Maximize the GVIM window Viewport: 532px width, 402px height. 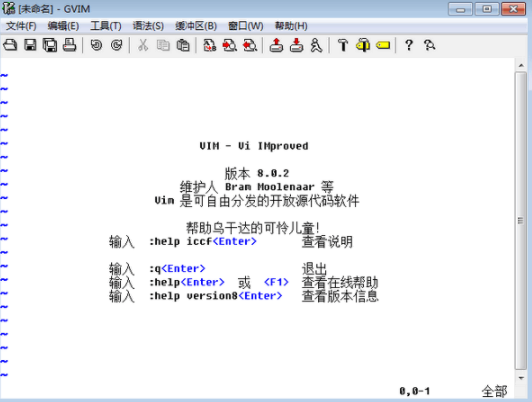coord(487,9)
